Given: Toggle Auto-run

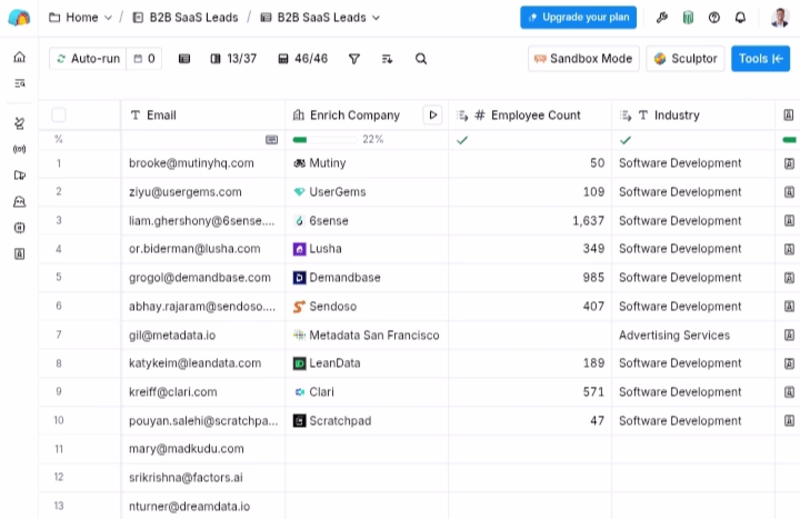Looking at the screenshot, I should (x=88, y=59).
